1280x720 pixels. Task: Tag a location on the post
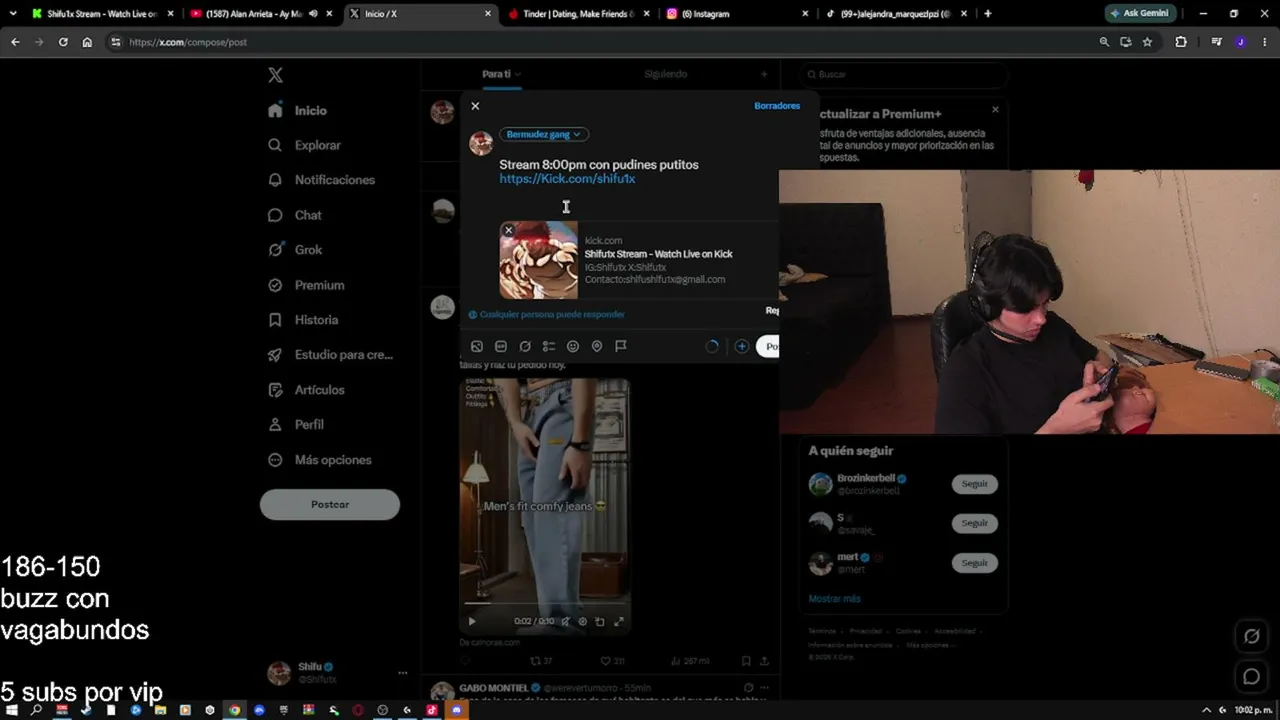click(x=597, y=346)
